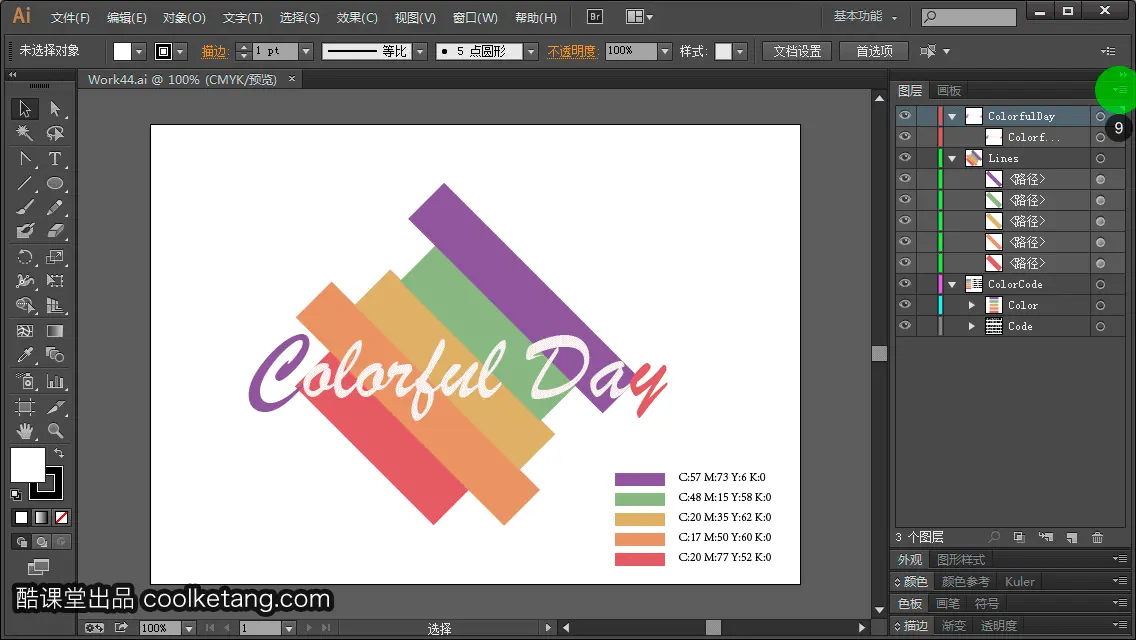
Task: Hide the ColorfulDay layer eye
Action: tap(905, 115)
